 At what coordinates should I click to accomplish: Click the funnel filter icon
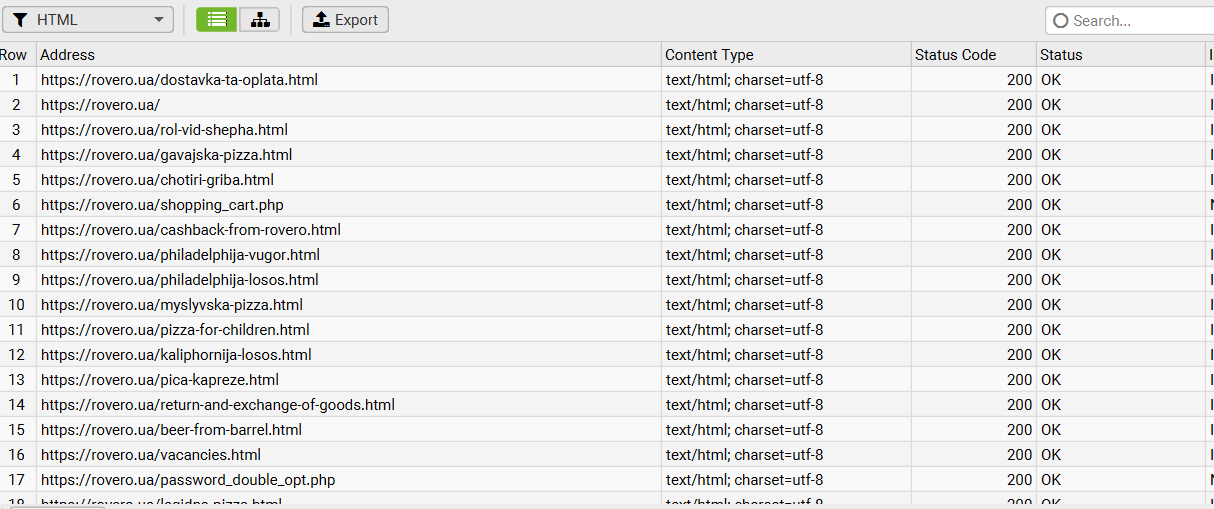[x=20, y=20]
